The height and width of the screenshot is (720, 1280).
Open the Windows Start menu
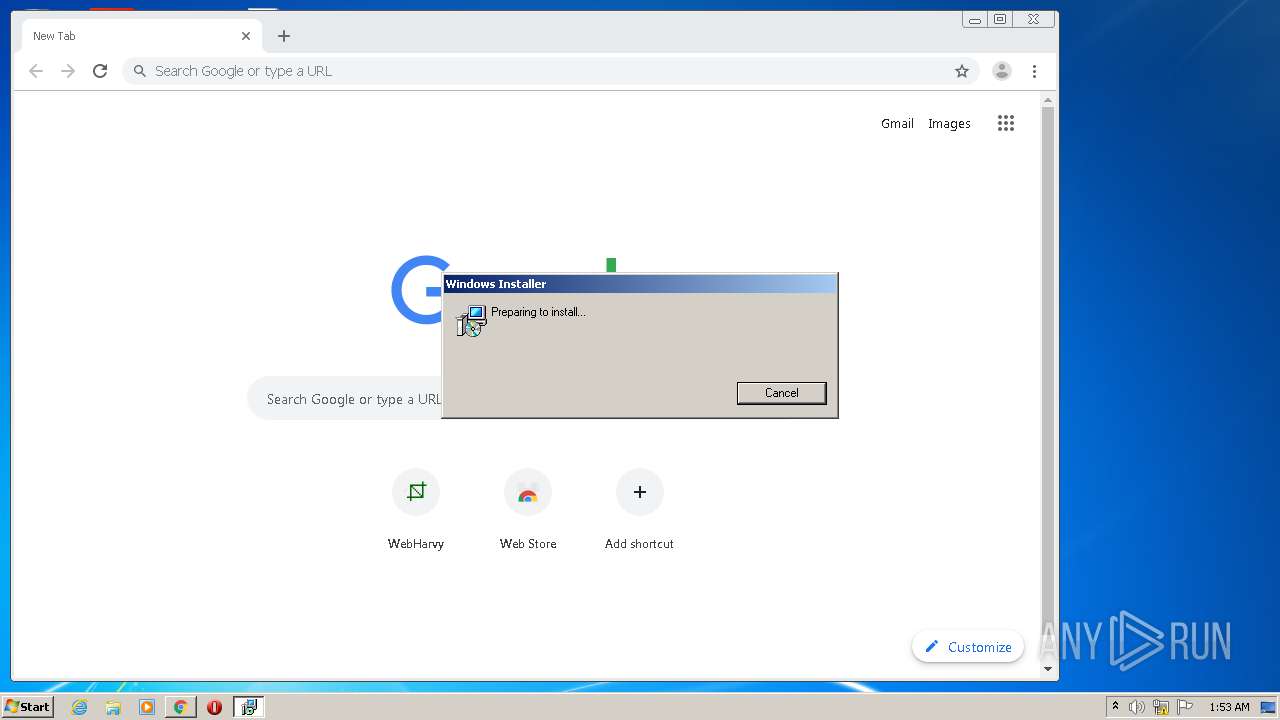(x=28, y=707)
